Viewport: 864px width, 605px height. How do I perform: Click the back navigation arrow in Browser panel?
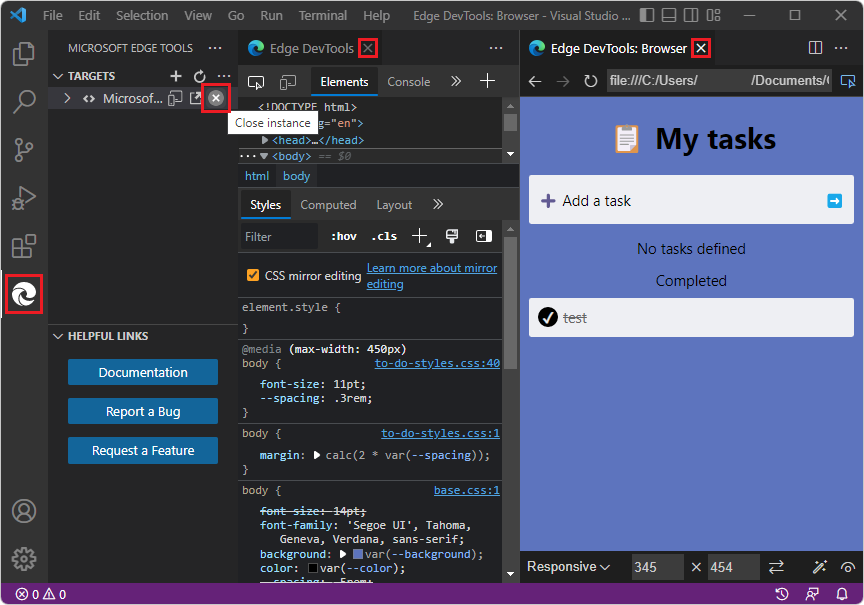coord(535,82)
